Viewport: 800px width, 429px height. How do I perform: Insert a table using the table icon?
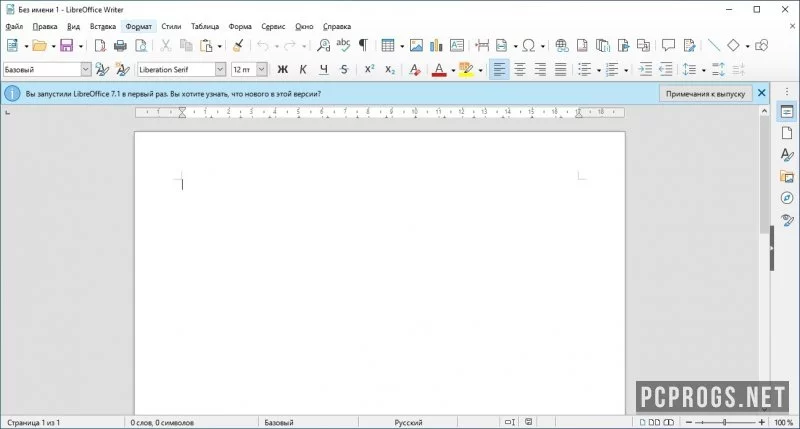click(388, 45)
